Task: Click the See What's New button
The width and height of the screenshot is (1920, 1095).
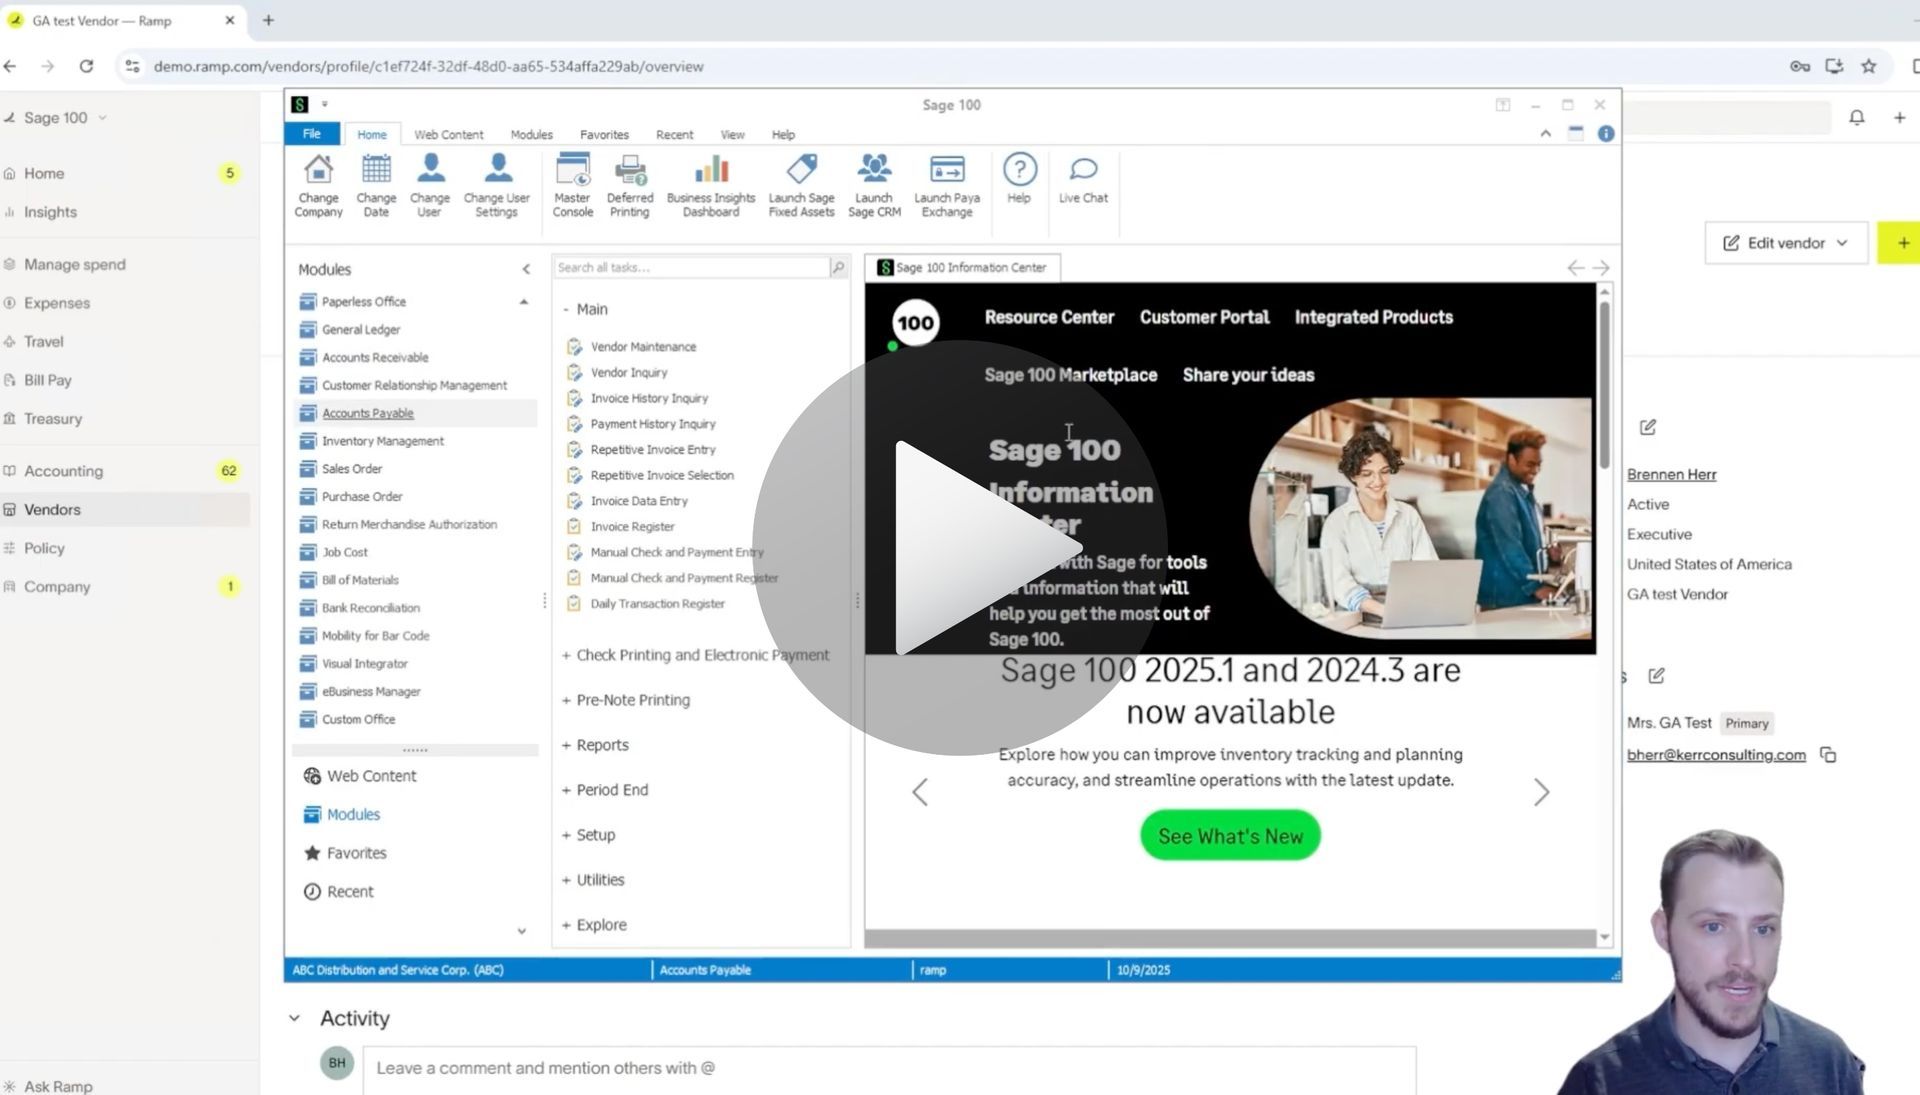Action: [x=1230, y=836]
